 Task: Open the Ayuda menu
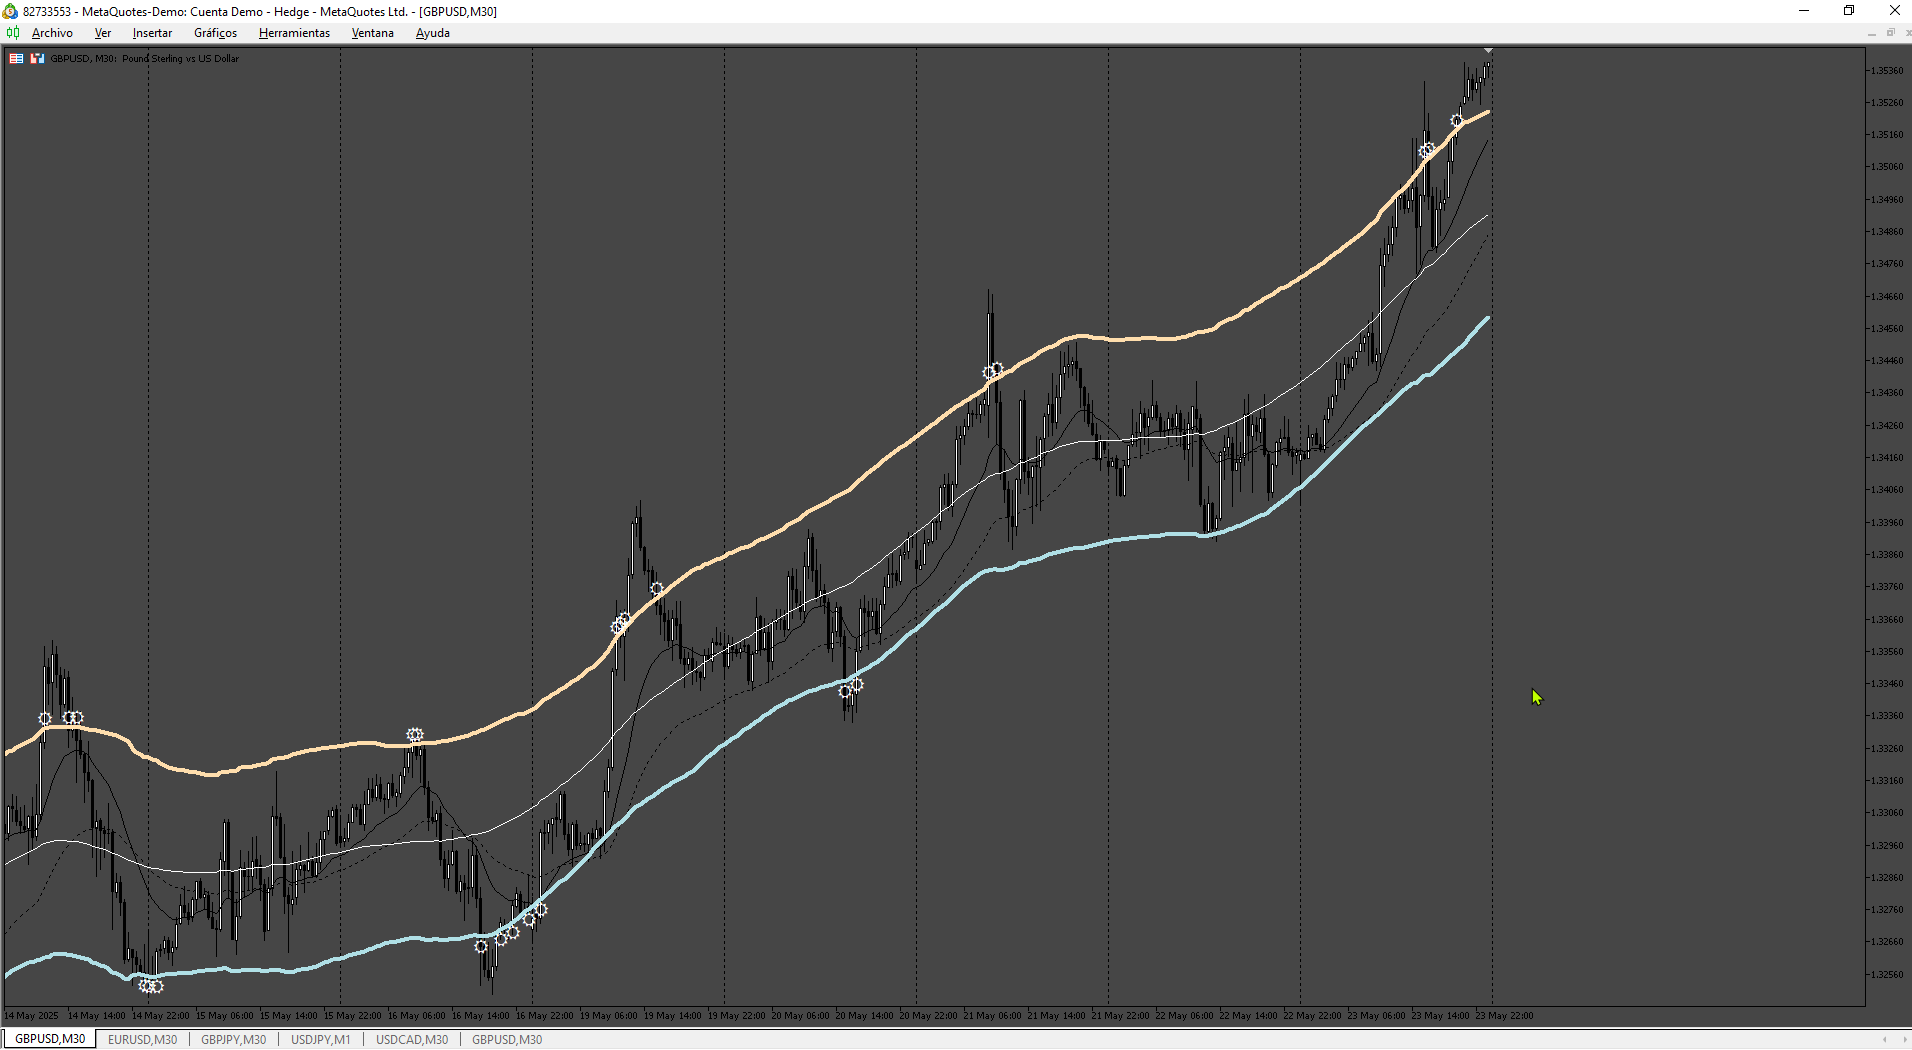click(432, 33)
